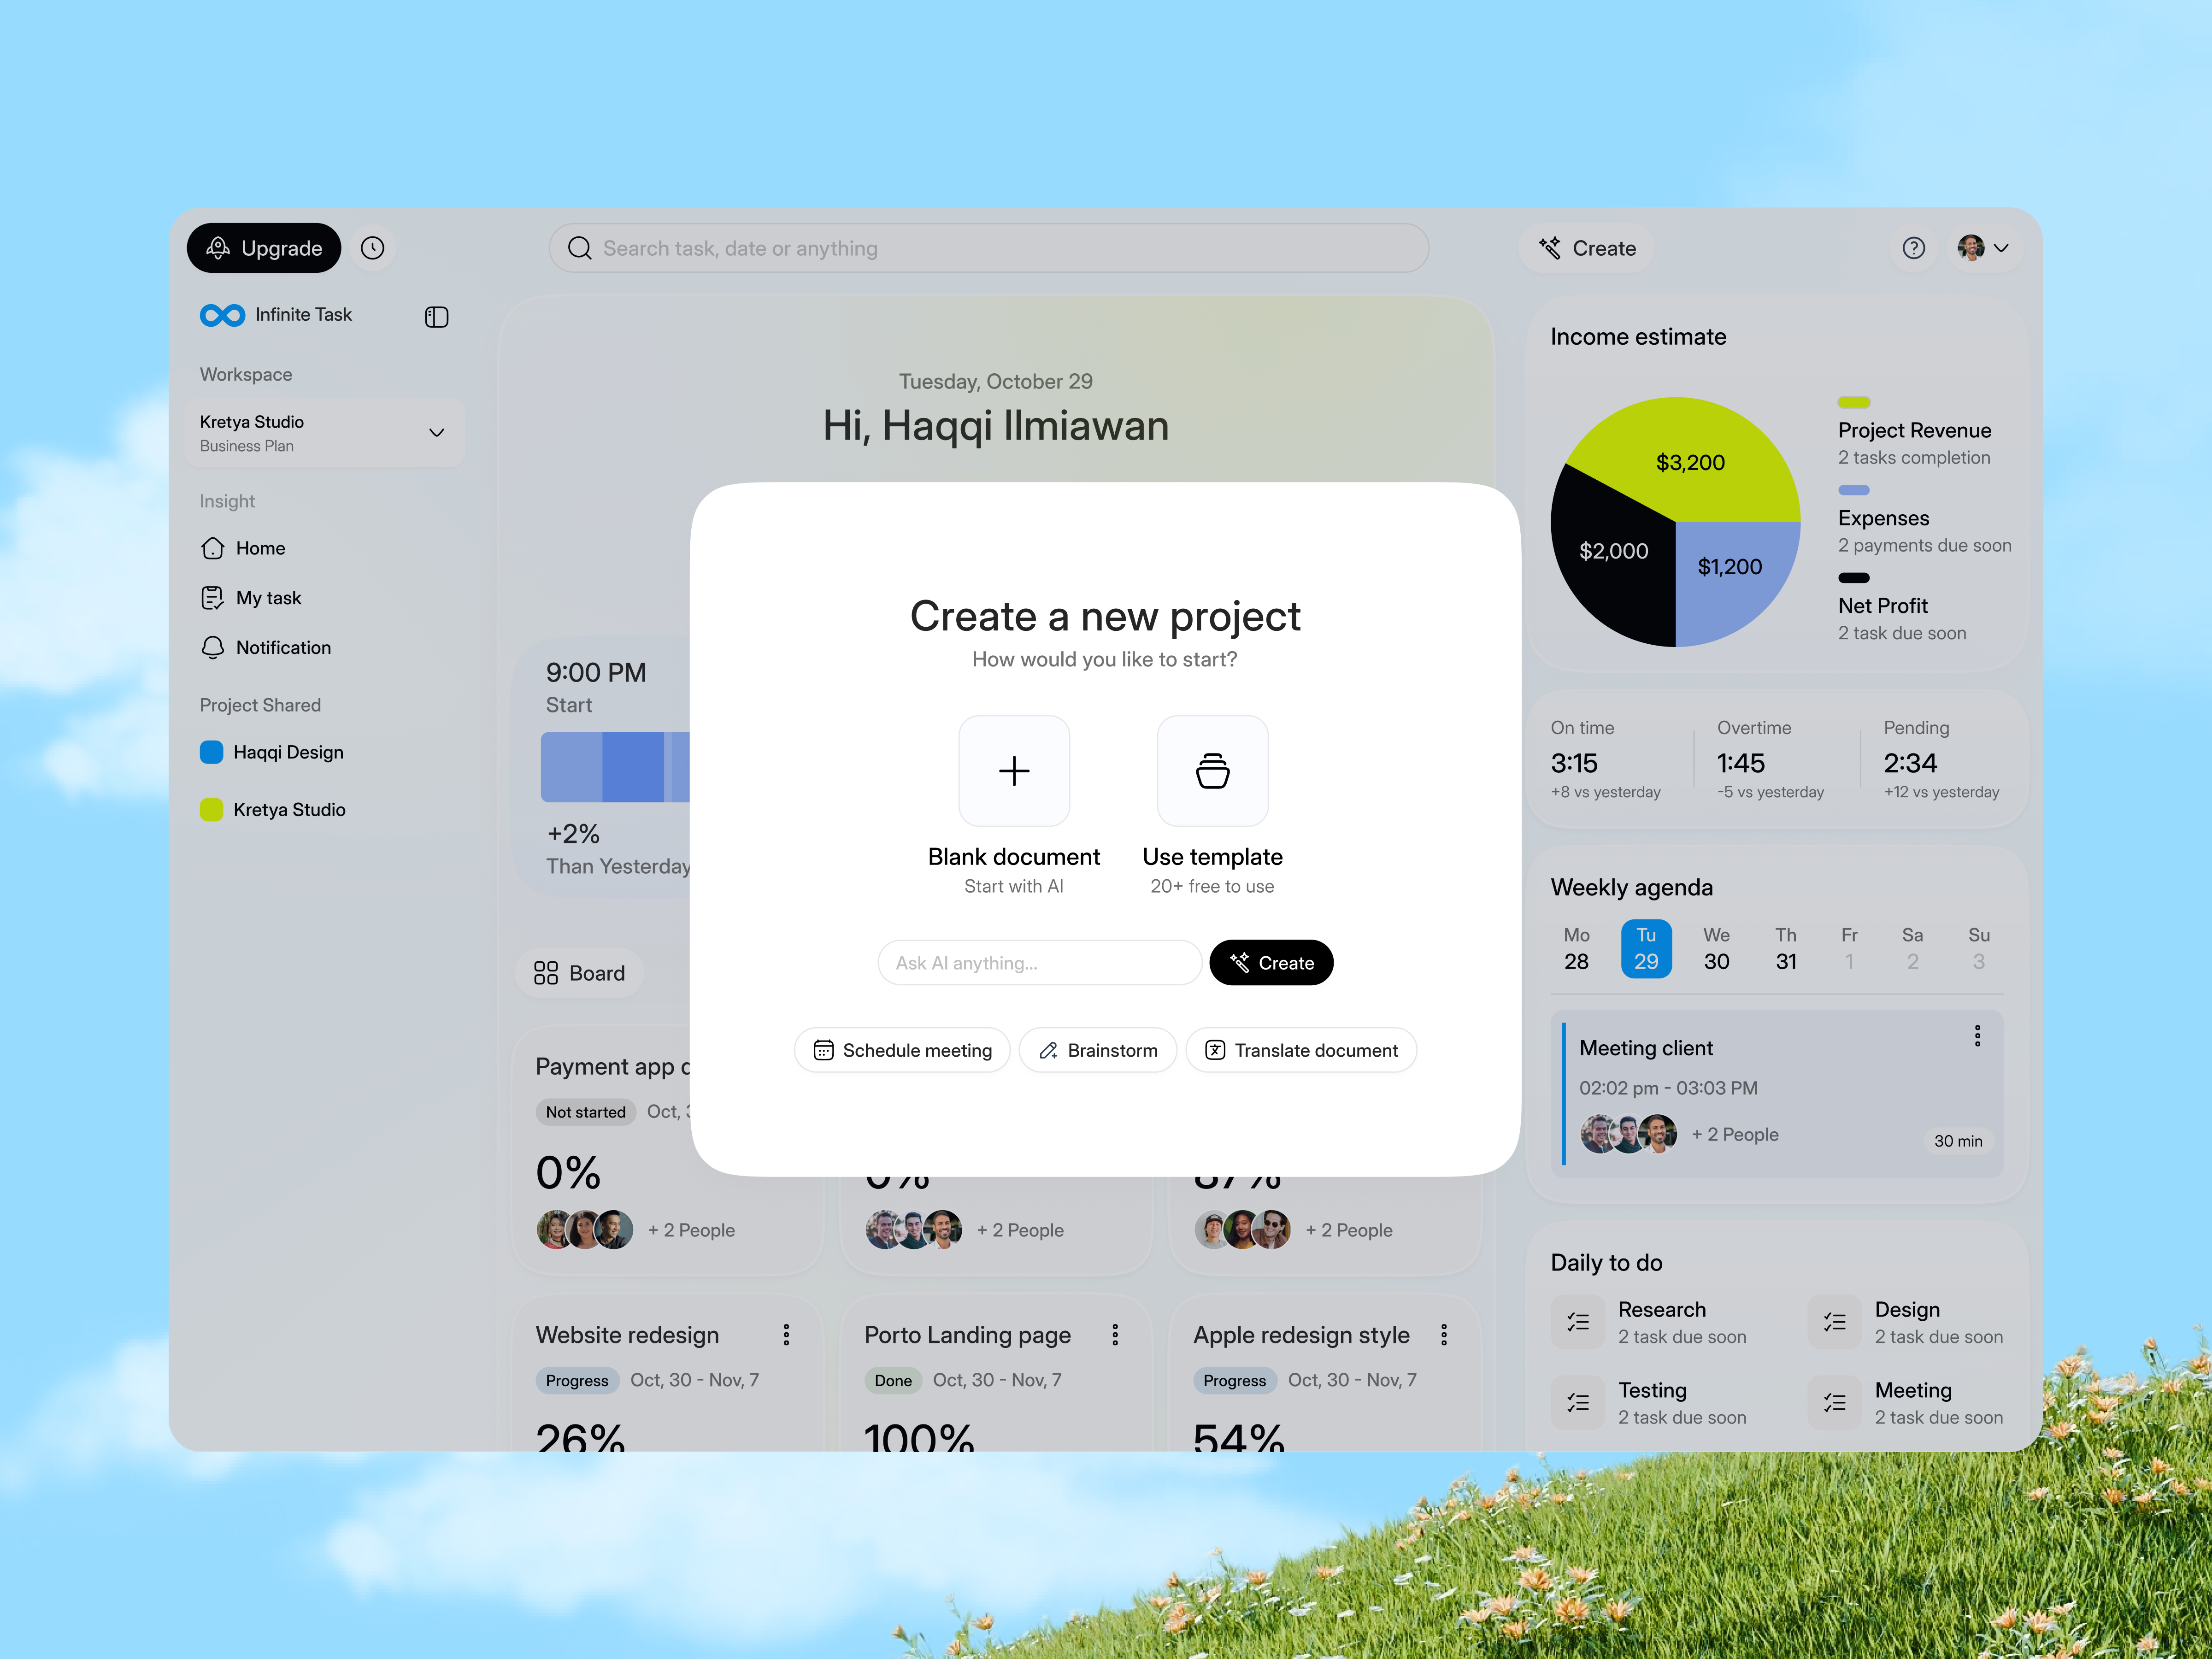Click the Haqqi Design color dot
This screenshot has height=1659, width=2212.
point(211,751)
